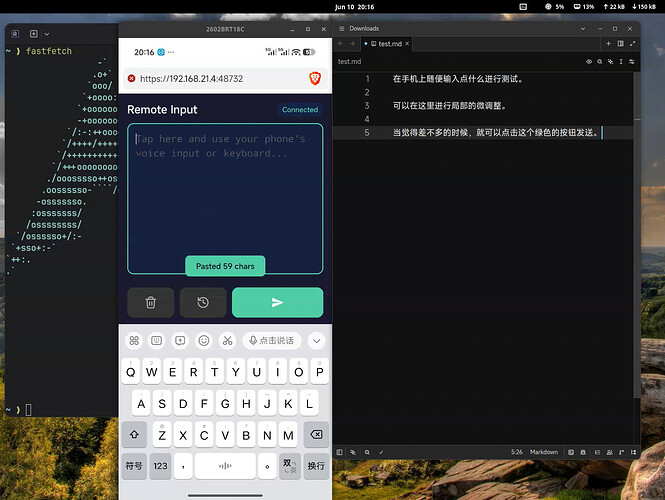This screenshot has height=500, width=665.
Task: Open the Markdown language selector
Action: tap(544, 452)
